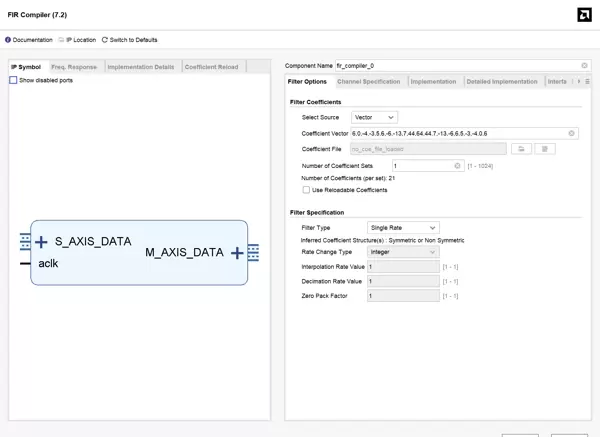This screenshot has width=600, height=437.
Task: Switch to the Freq. Response tab
Action: [74, 67]
